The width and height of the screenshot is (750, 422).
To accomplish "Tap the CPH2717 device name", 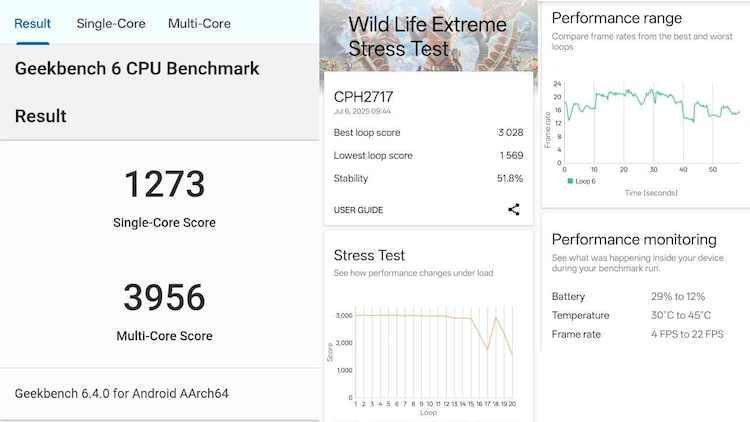I will [363, 97].
